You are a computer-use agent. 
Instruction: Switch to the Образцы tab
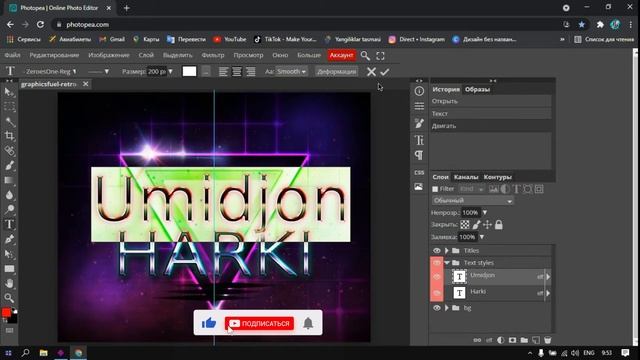[477, 89]
